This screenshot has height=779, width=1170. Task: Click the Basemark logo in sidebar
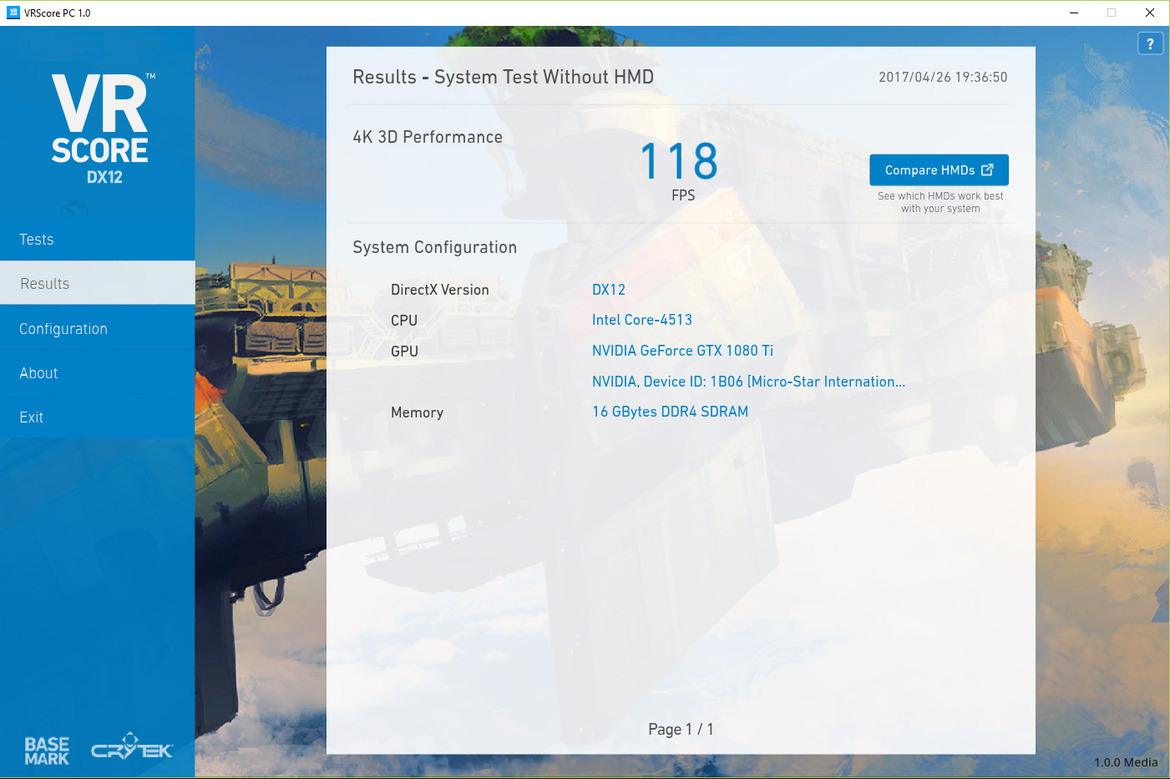point(46,750)
